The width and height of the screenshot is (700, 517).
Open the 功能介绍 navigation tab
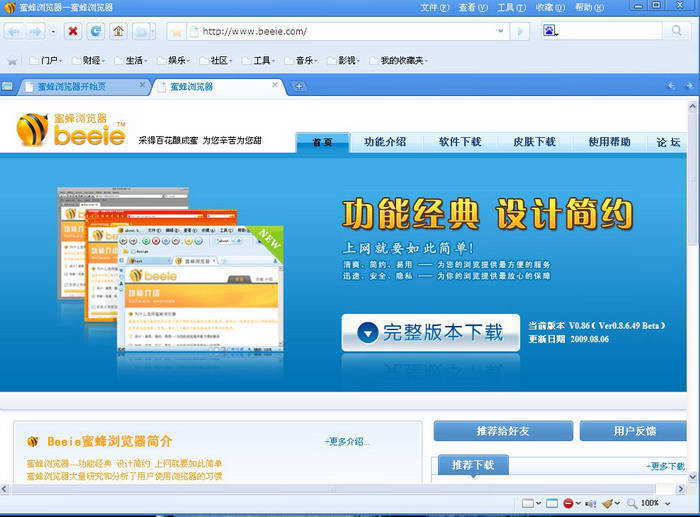click(x=385, y=142)
